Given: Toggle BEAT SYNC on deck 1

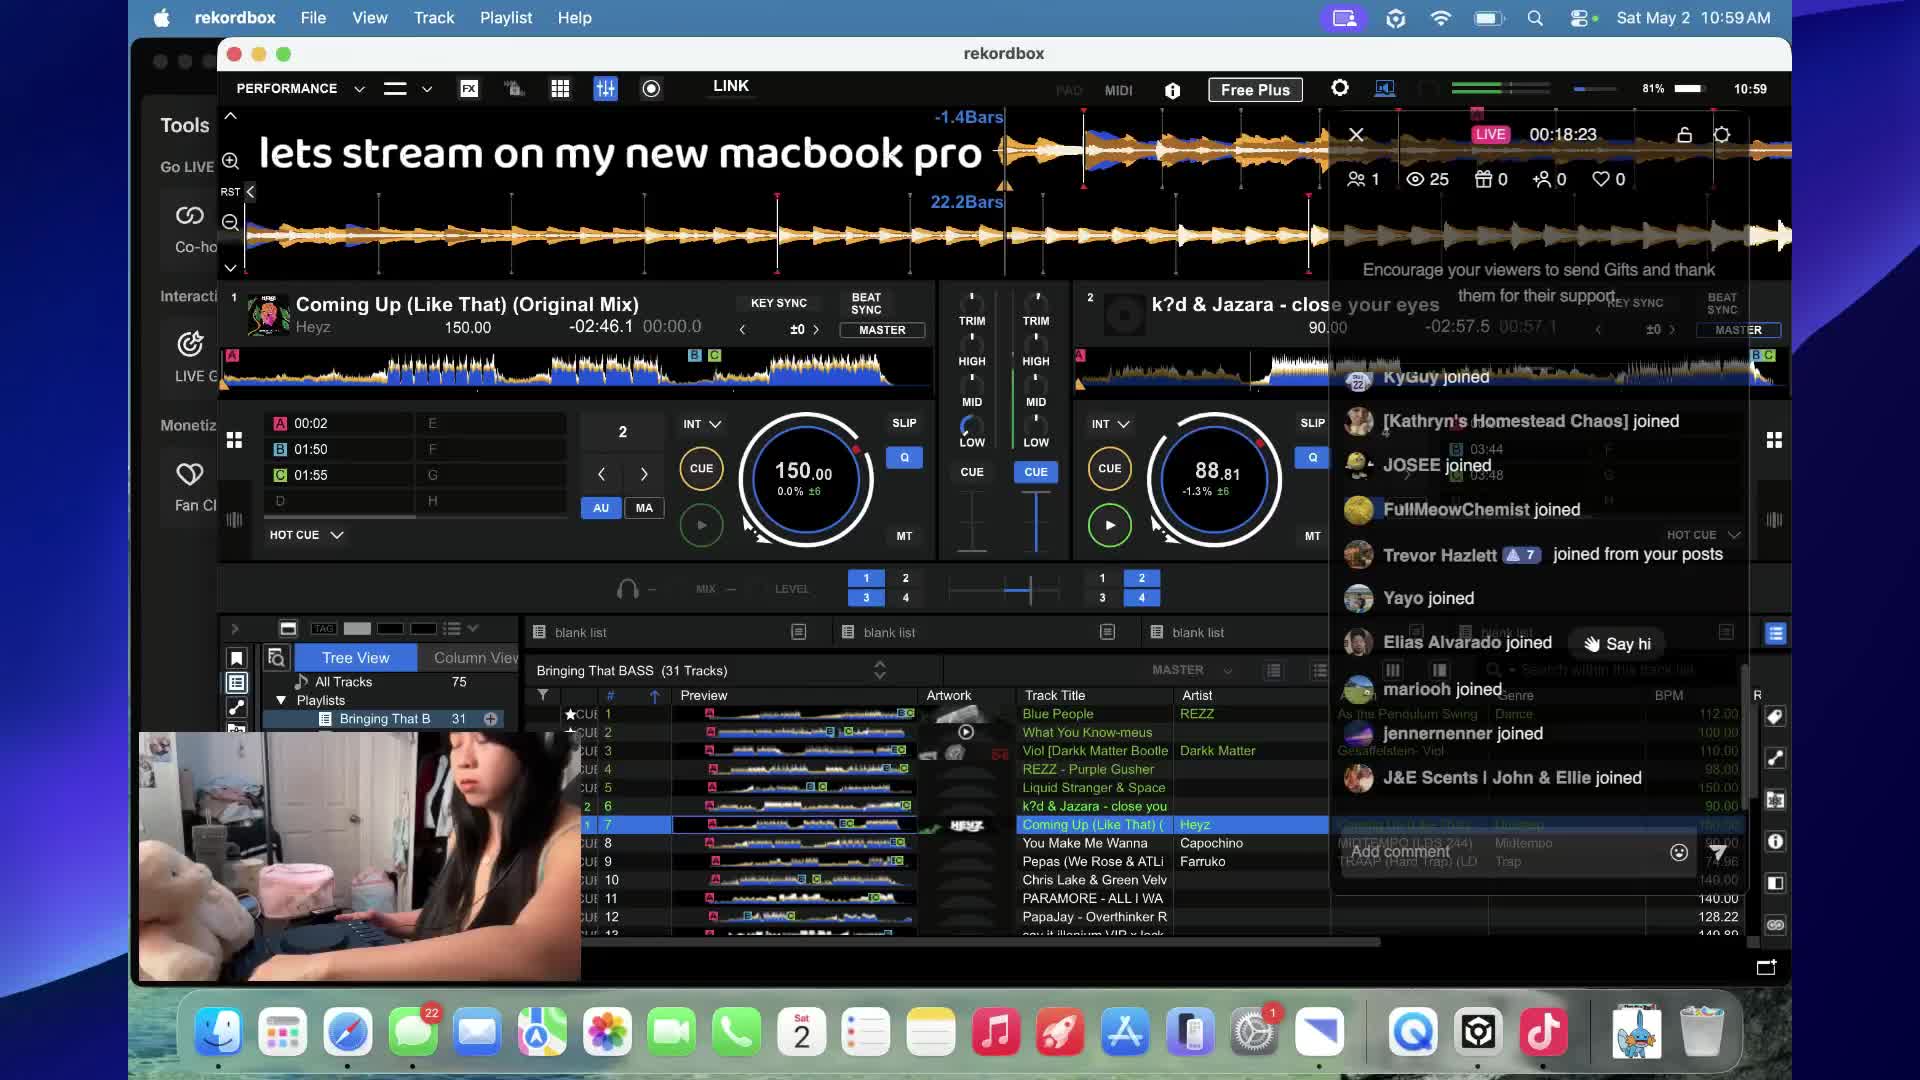Looking at the screenshot, I should point(866,304).
